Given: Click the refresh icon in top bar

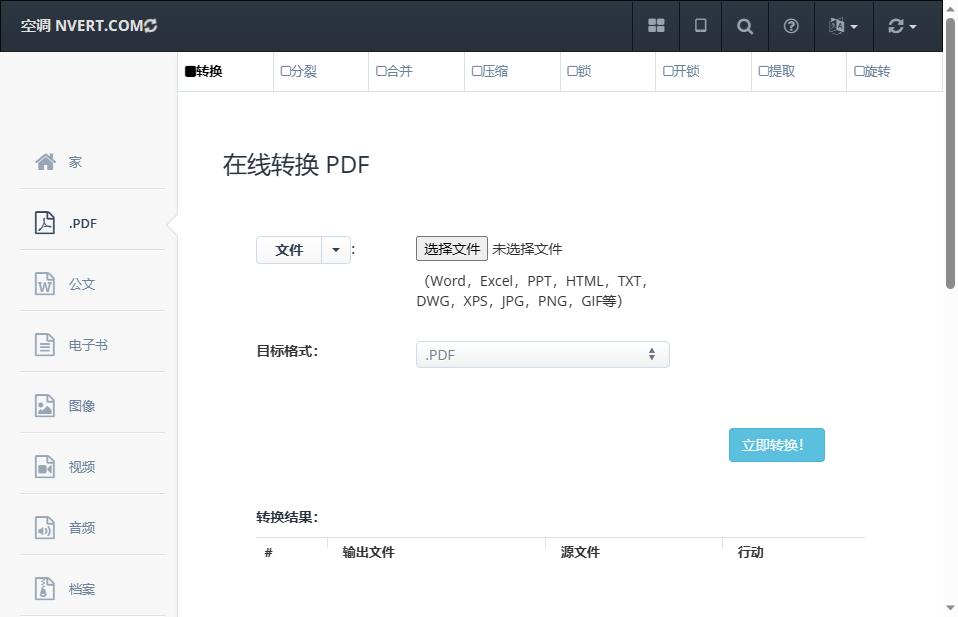Looking at the screenshot, I should (897, 26).
